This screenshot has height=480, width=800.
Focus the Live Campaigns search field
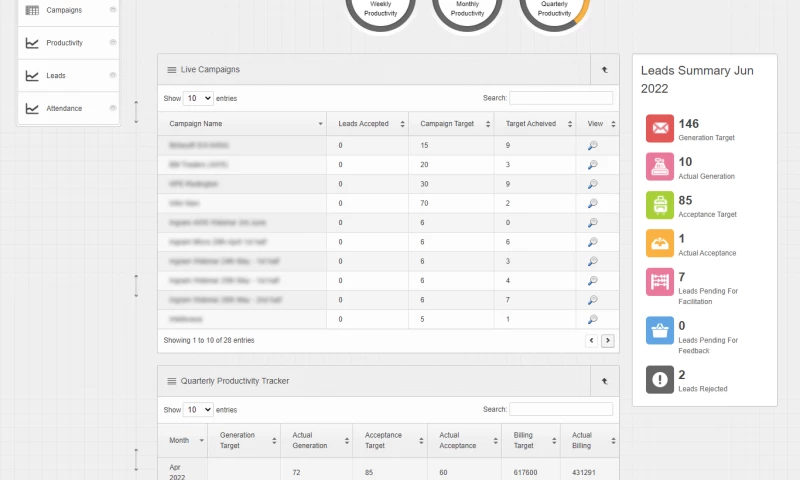point(561,98)
